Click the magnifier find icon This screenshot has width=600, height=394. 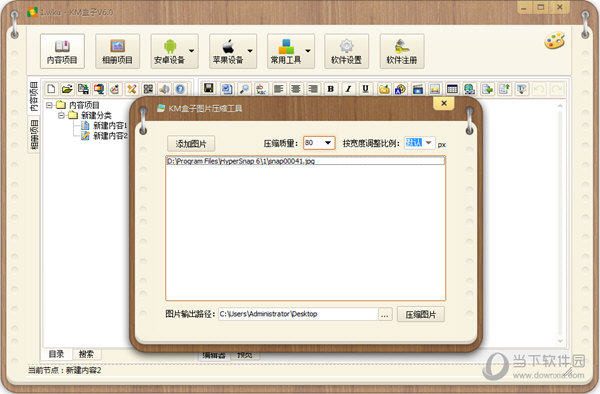244,89
